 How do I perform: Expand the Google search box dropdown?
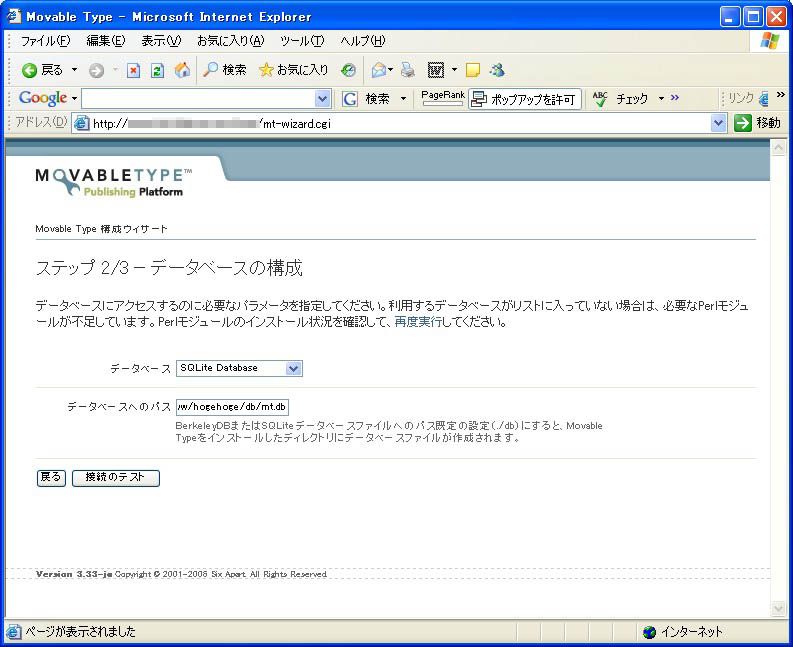coord(322,99)
